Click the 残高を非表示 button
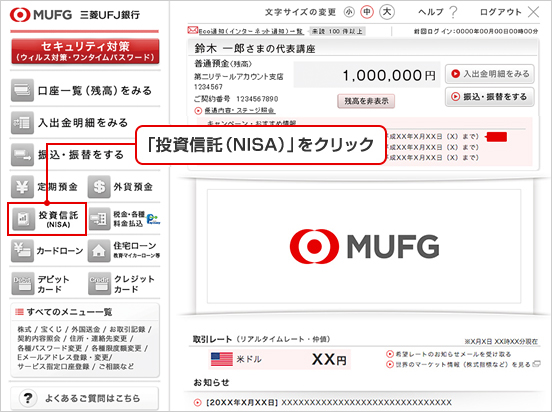552x412 pixels. pos(366,101)
